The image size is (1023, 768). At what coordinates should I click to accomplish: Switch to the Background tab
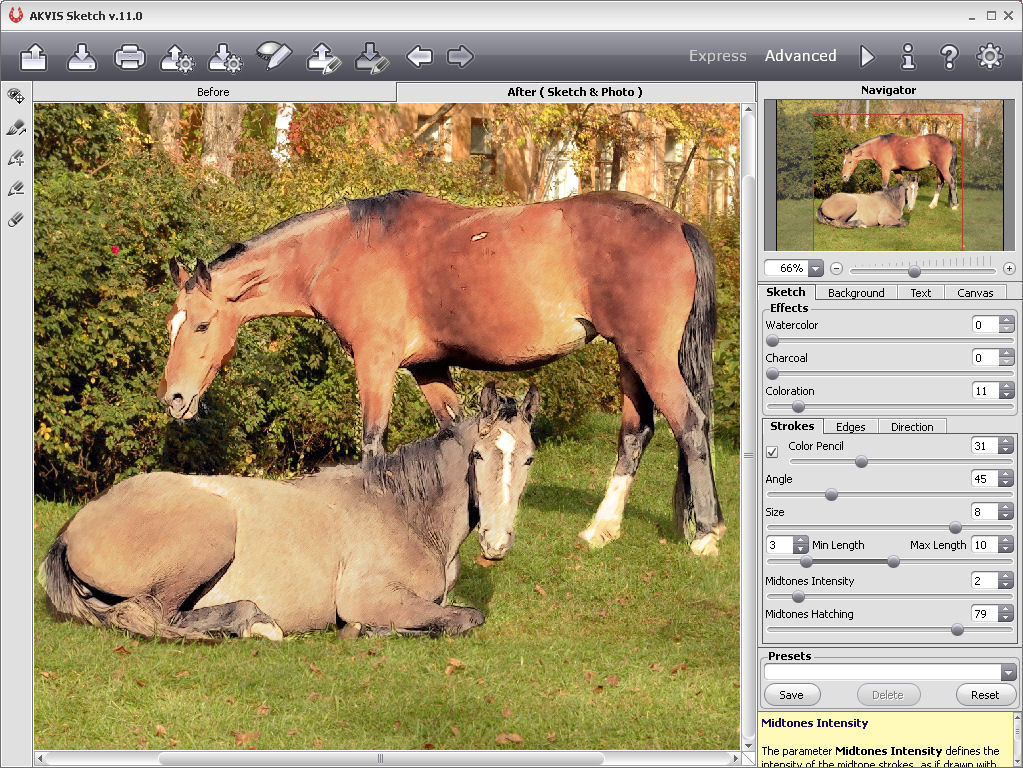855,293
